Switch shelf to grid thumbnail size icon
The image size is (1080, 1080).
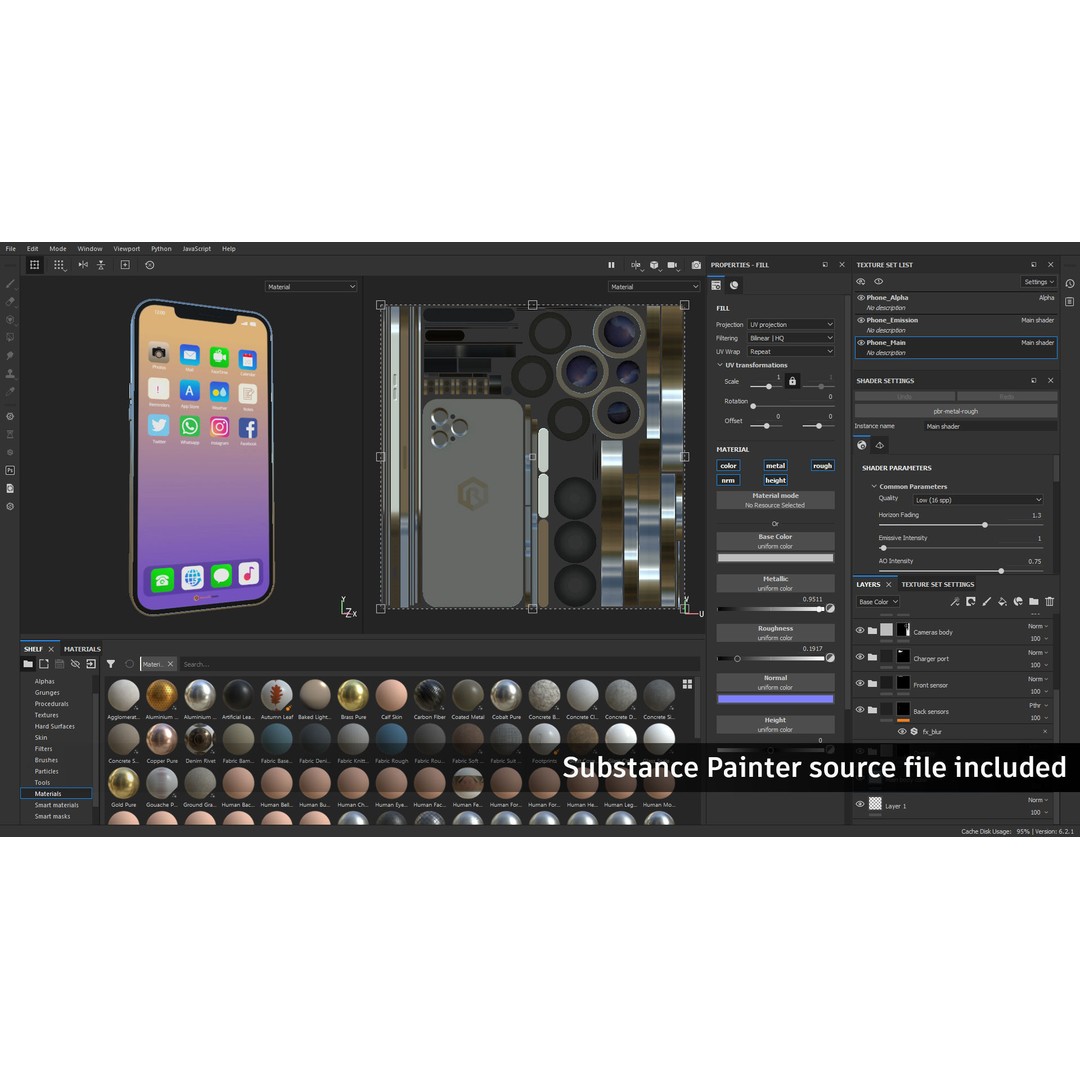click(687, 684)
